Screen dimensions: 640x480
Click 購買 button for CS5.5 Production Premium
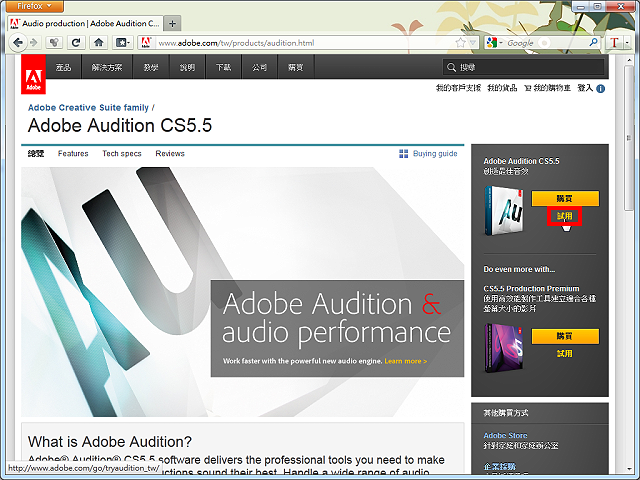[565, 336]
